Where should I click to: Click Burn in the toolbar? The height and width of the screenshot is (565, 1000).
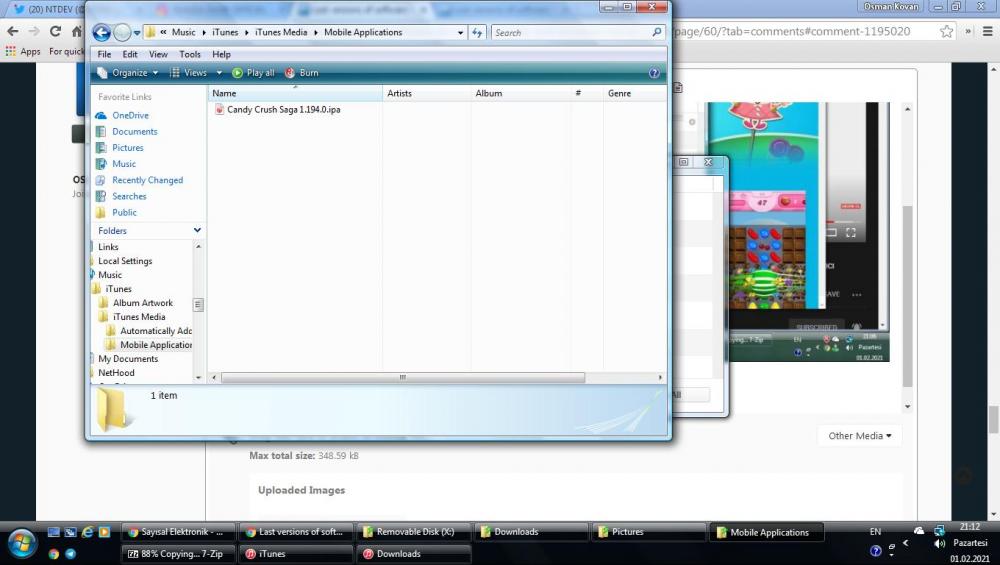pos(302,73)
